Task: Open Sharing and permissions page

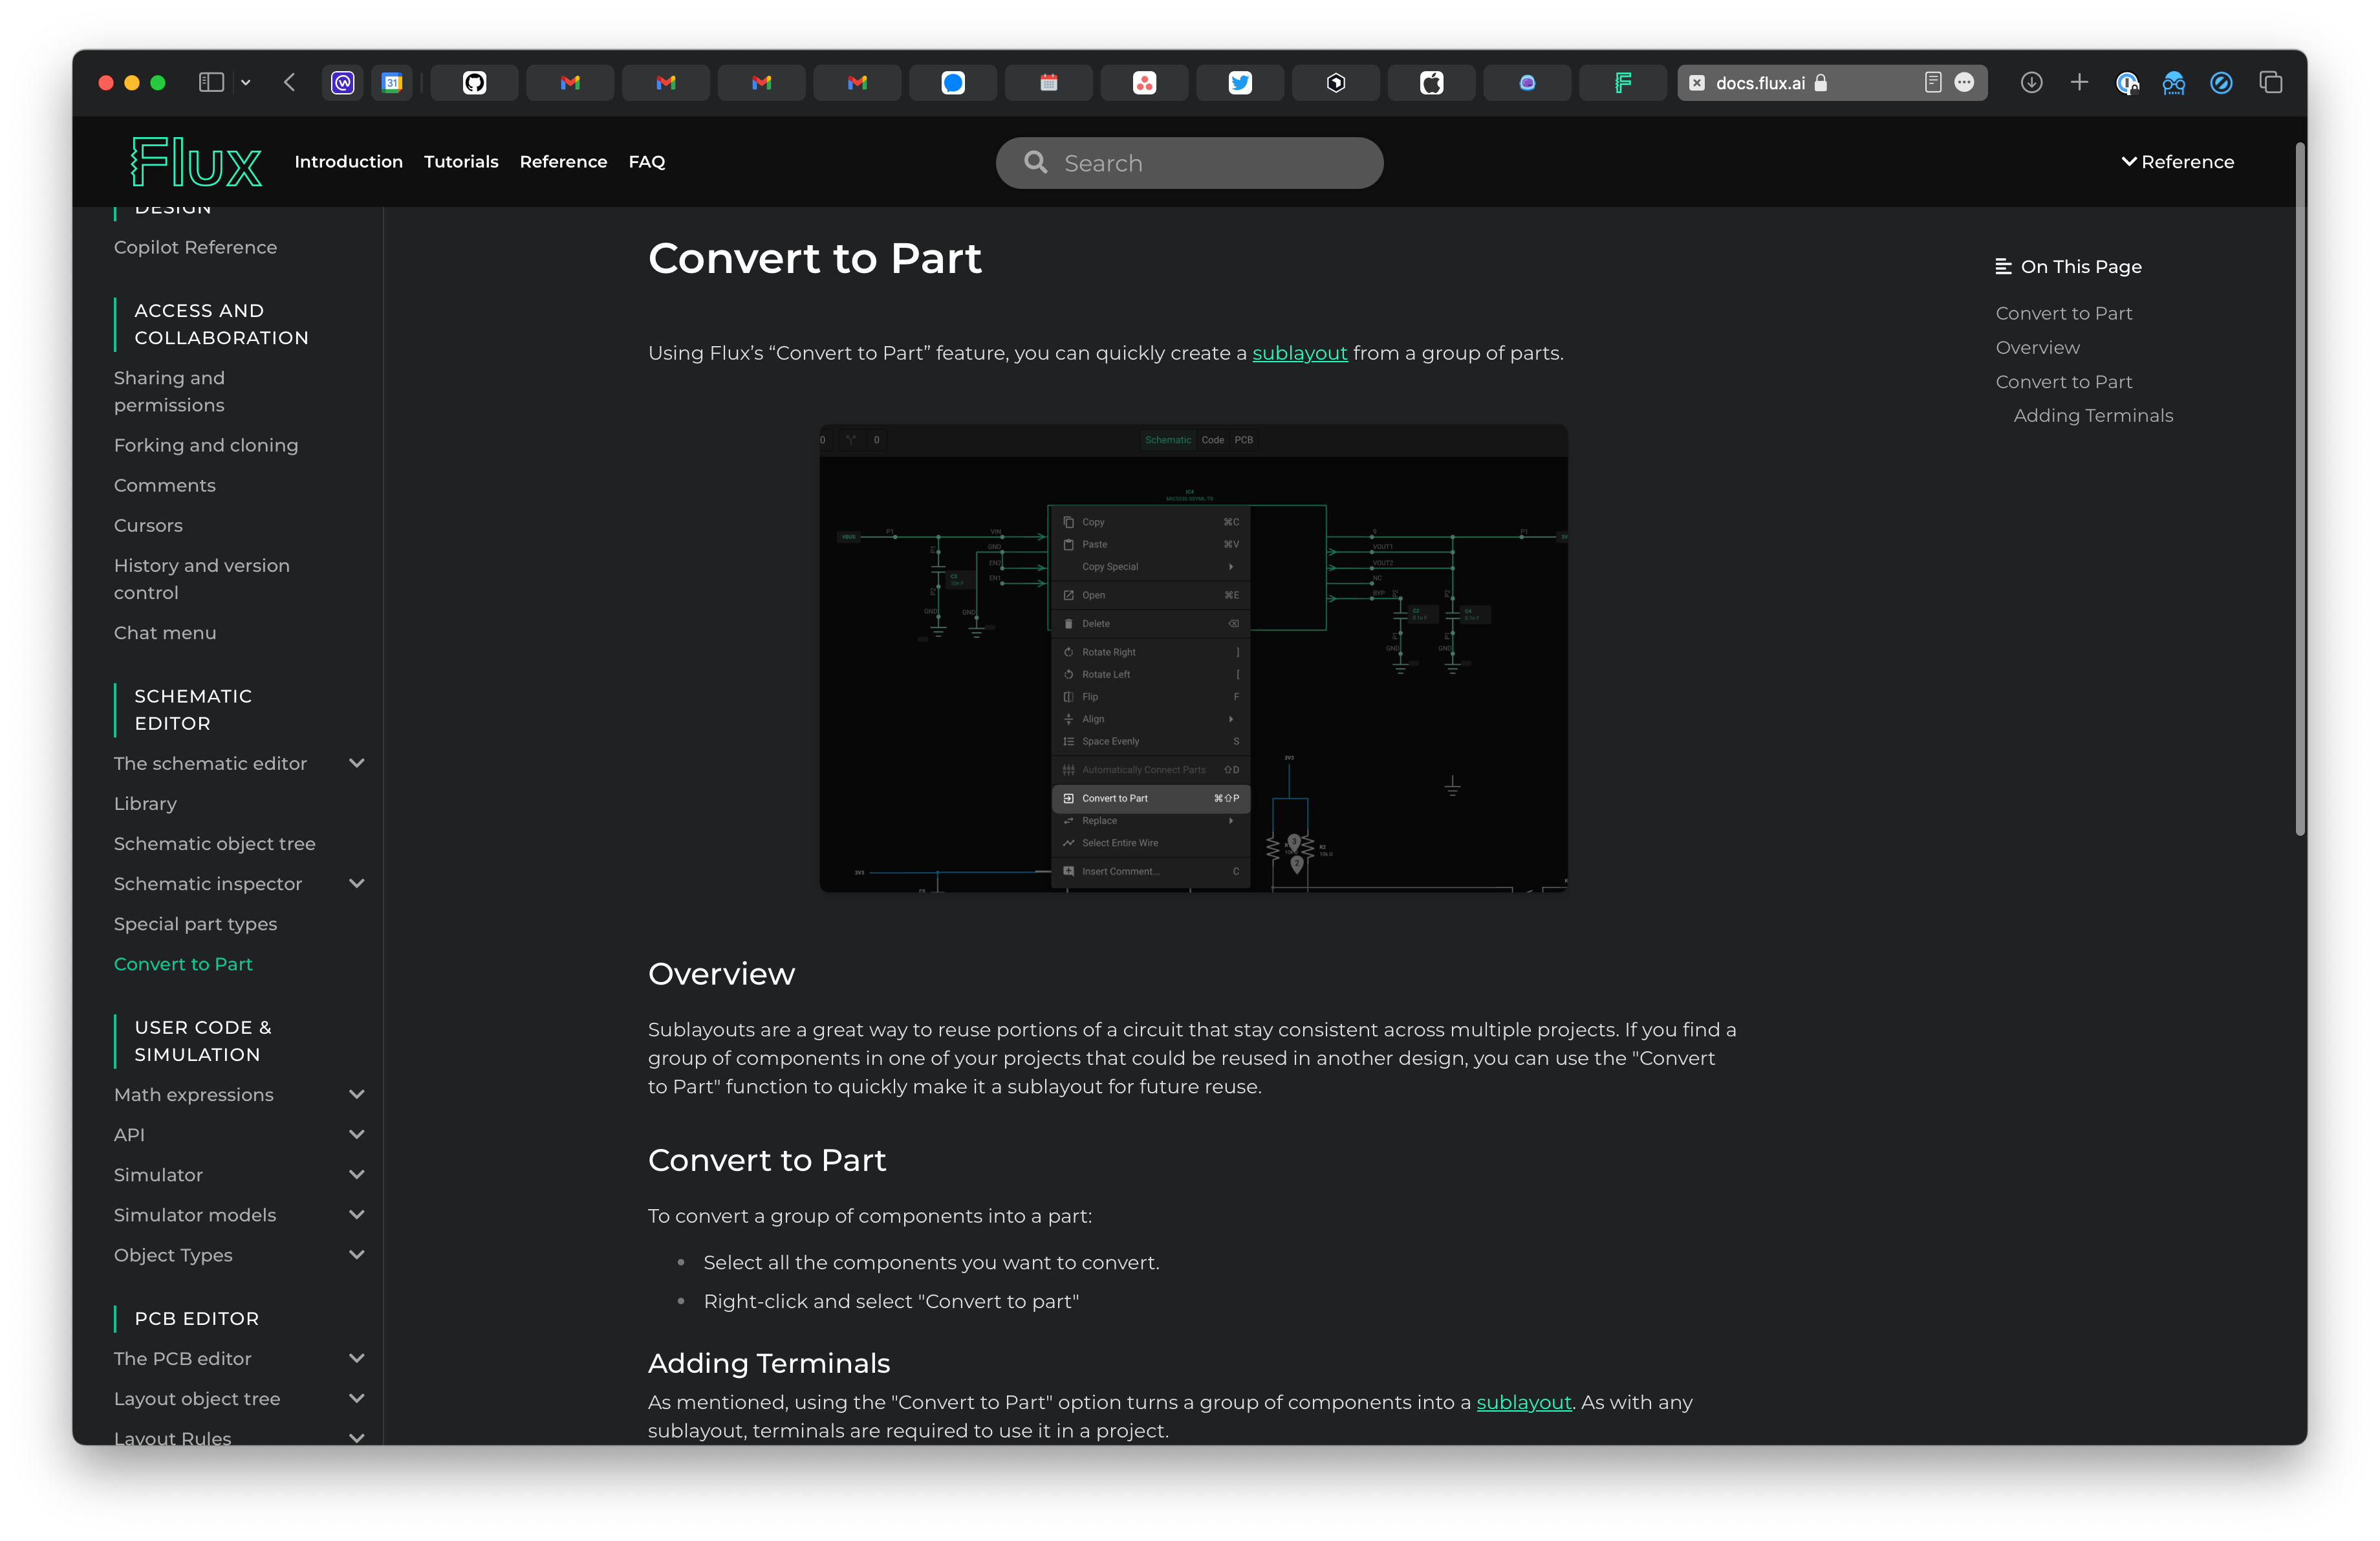Action: click(x=169, y=391)
